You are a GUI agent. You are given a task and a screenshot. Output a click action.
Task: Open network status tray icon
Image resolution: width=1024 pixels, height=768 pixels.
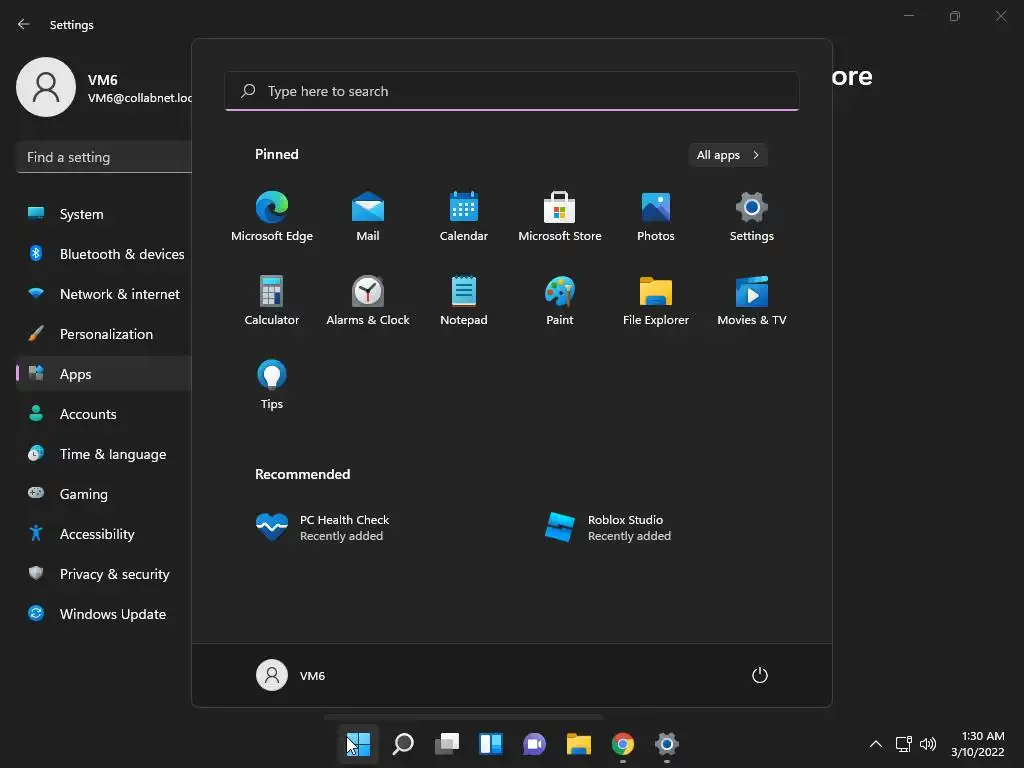click(903, 744)
